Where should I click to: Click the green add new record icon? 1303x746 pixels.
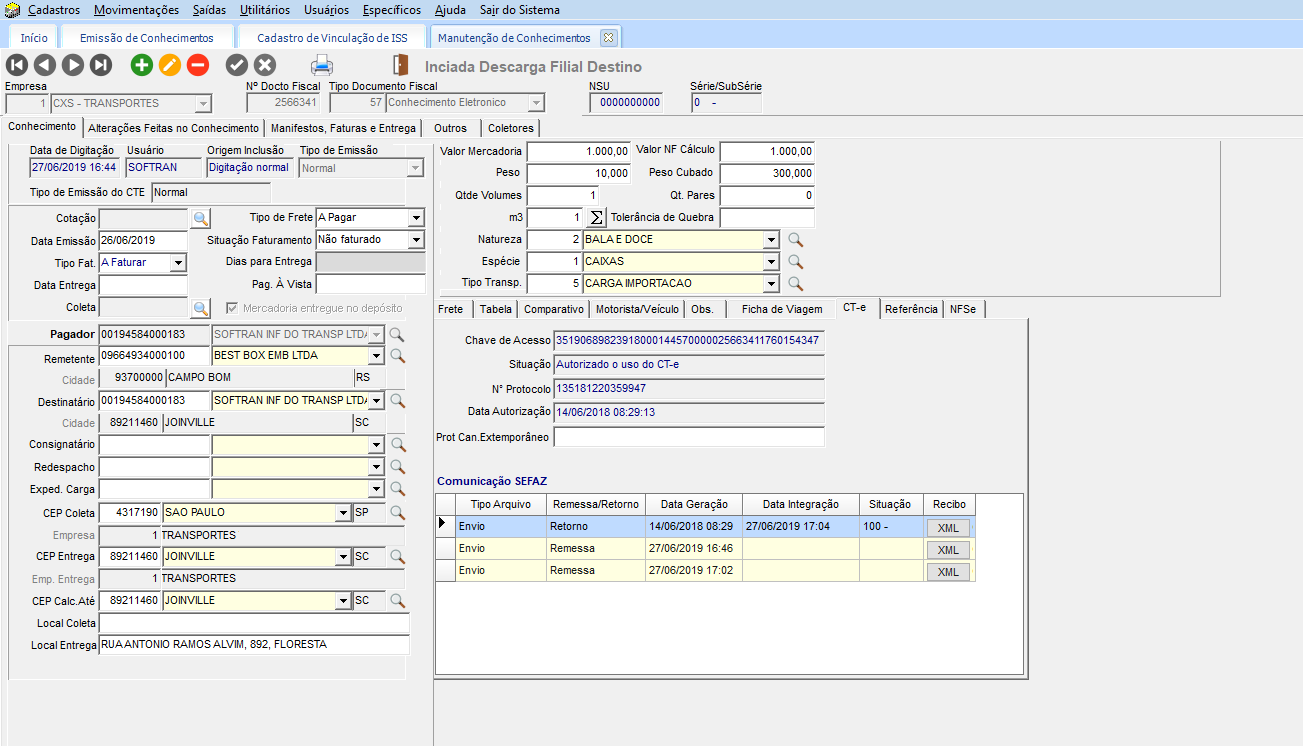coord(142,66)
